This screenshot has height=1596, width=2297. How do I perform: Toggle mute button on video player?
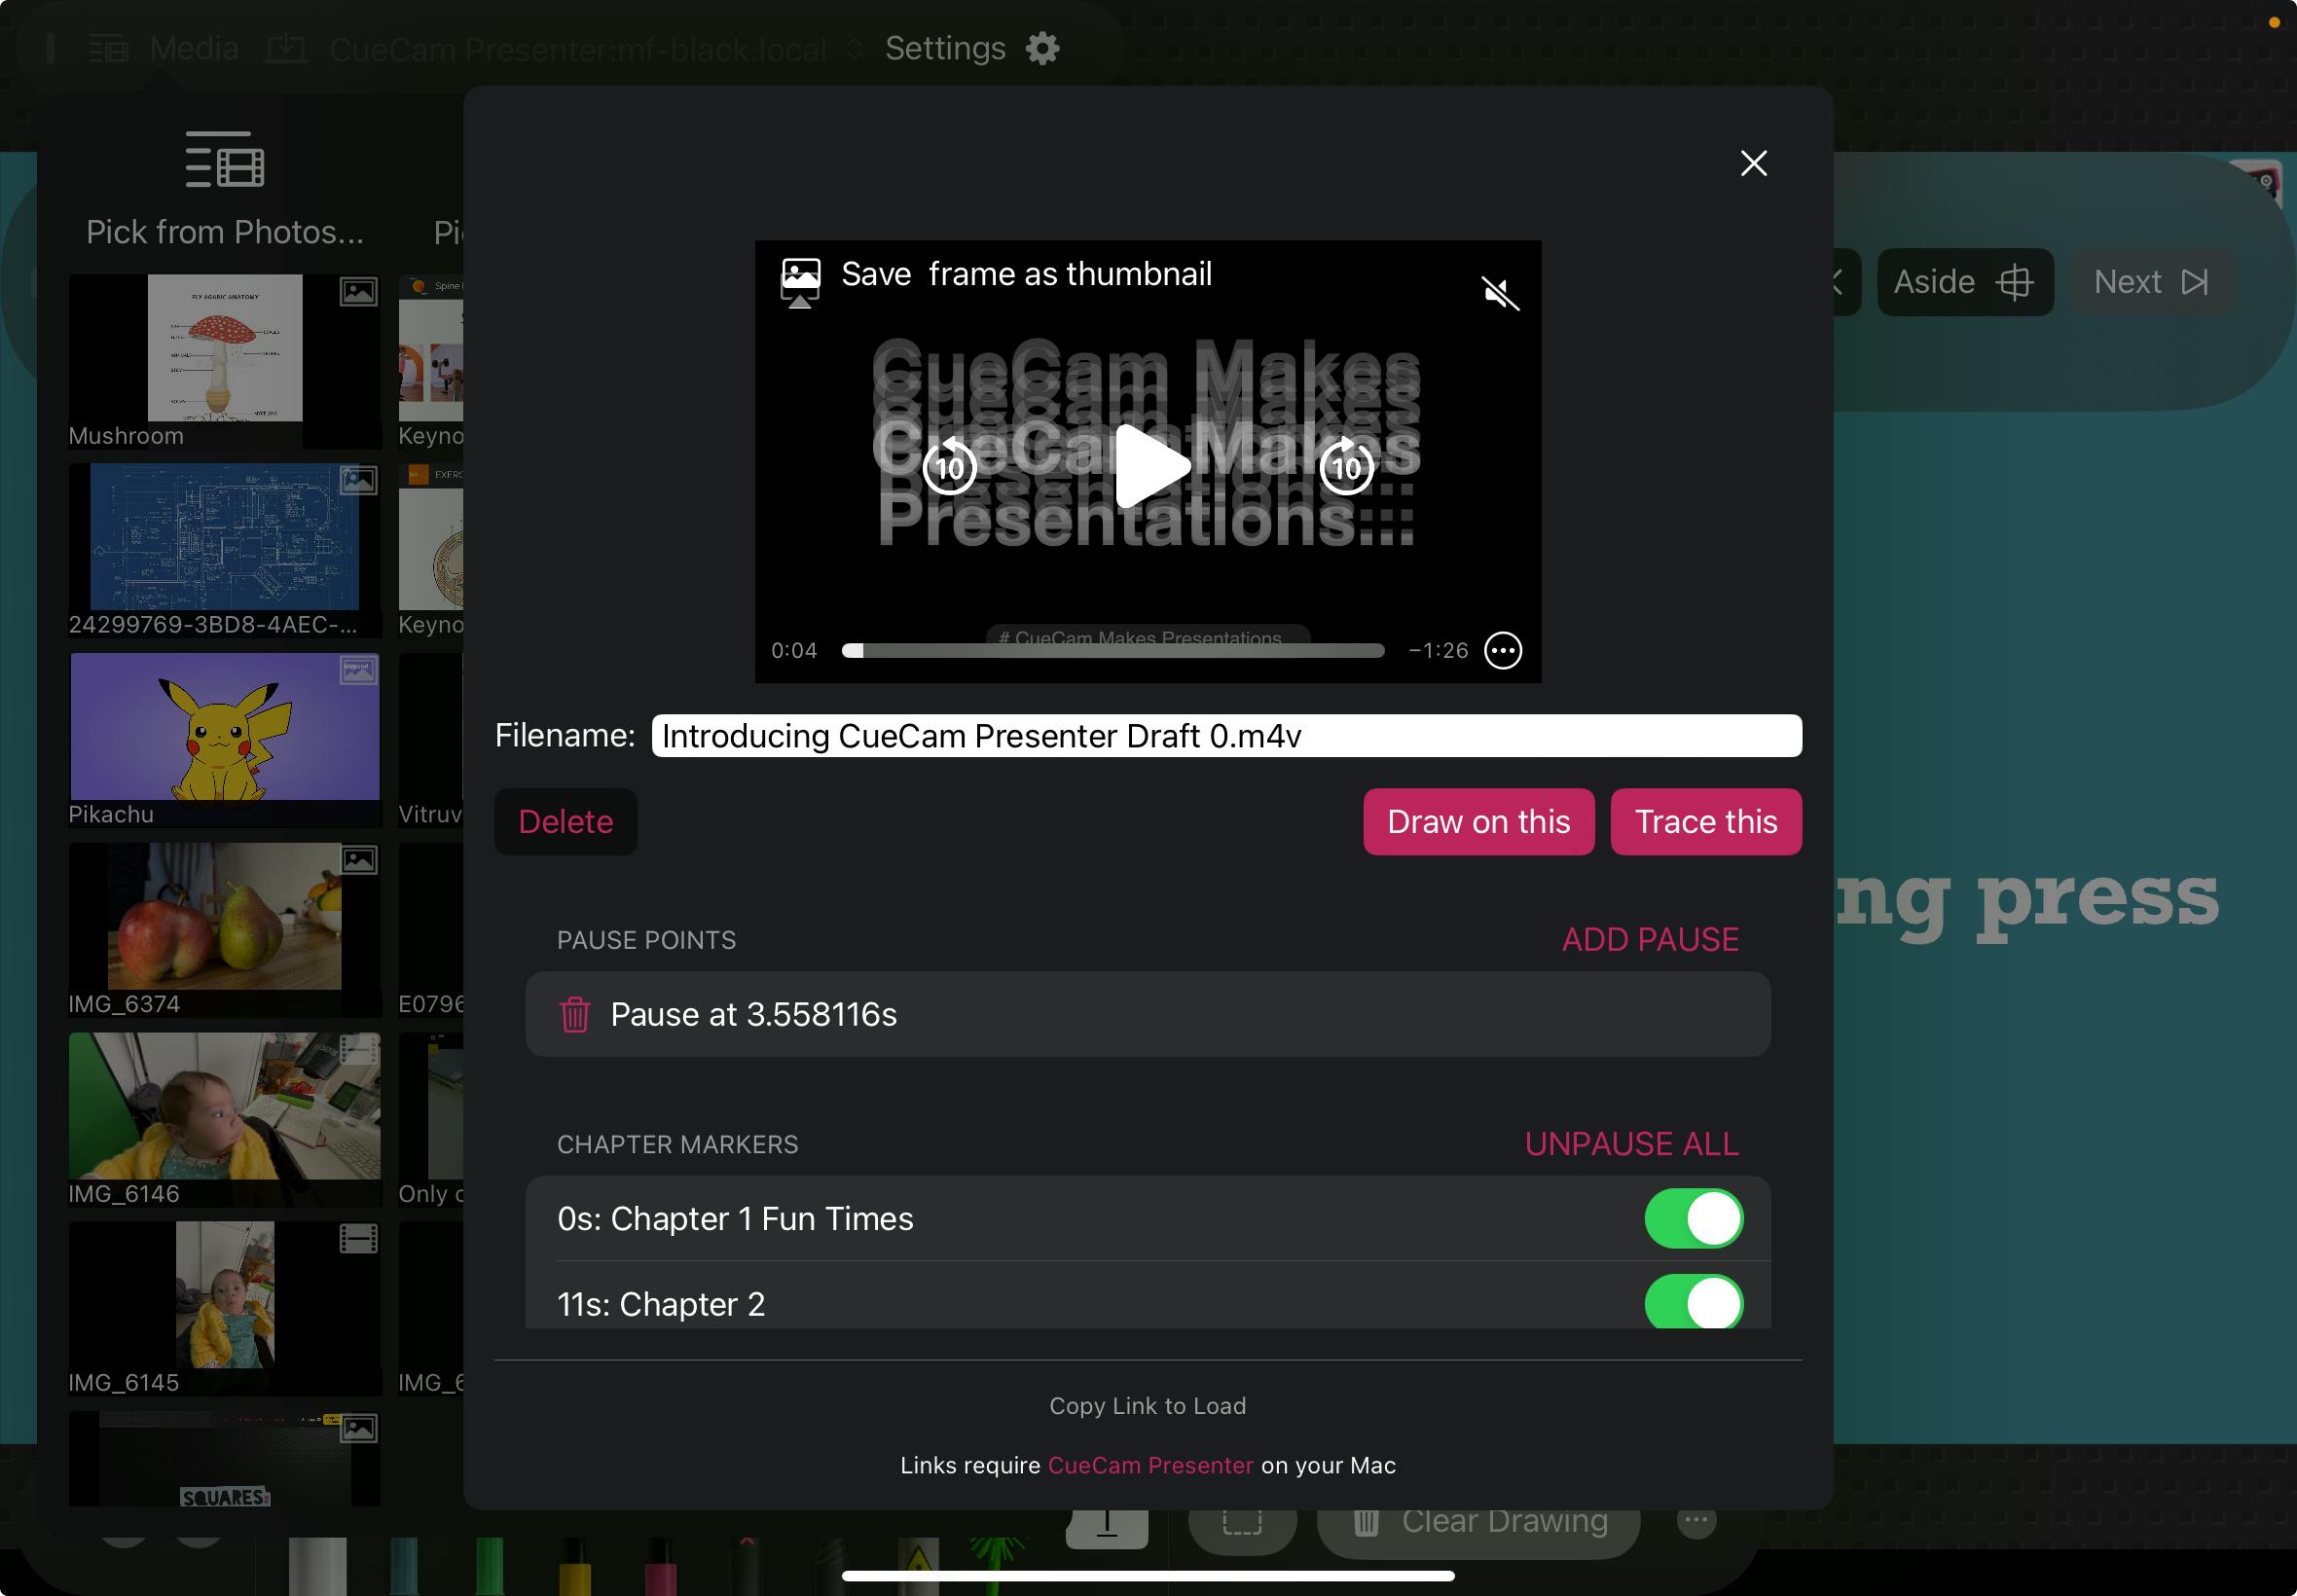1498,293
